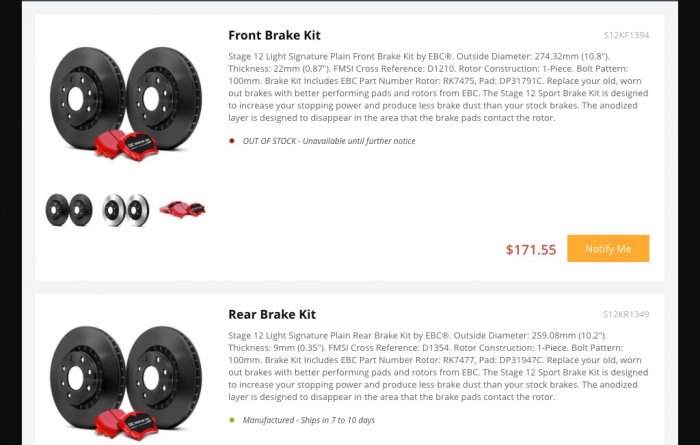Open the Front Brake Kit title link

[274, 35]
